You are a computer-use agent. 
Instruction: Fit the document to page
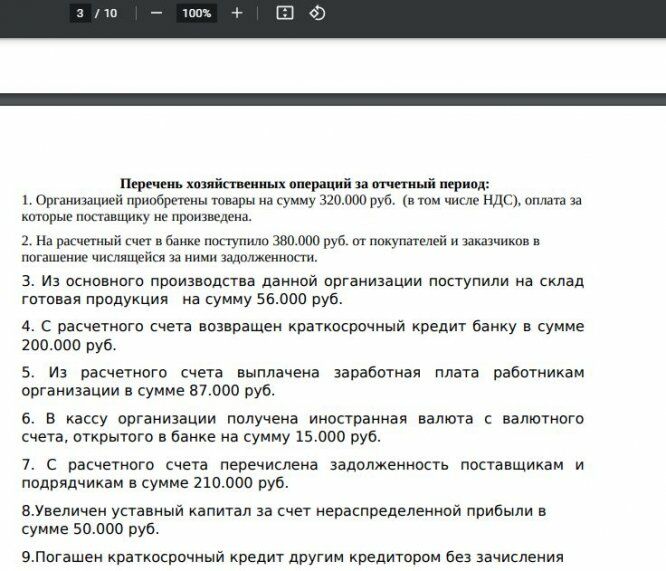[285, 13]
